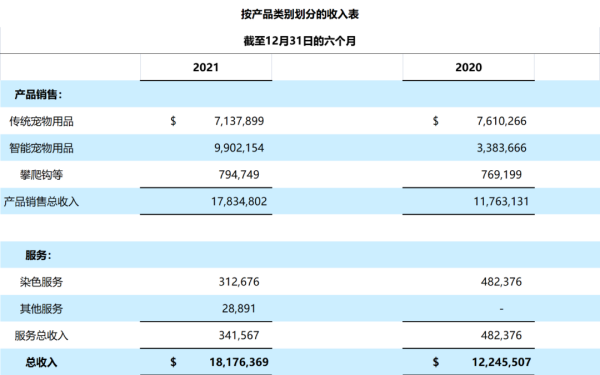The height and width of the screenshot is (375, 600).
Task: Select the 17,834,802 total cell
Action: click(x=239, y=201)
